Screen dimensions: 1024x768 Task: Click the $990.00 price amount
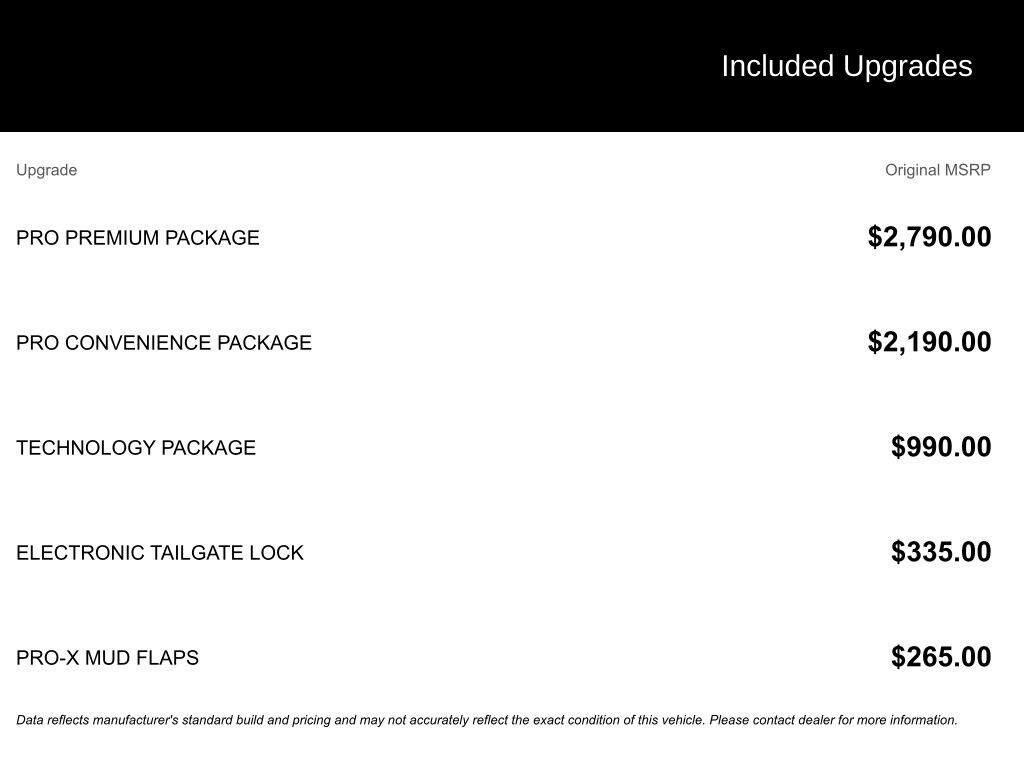[941, 447]
